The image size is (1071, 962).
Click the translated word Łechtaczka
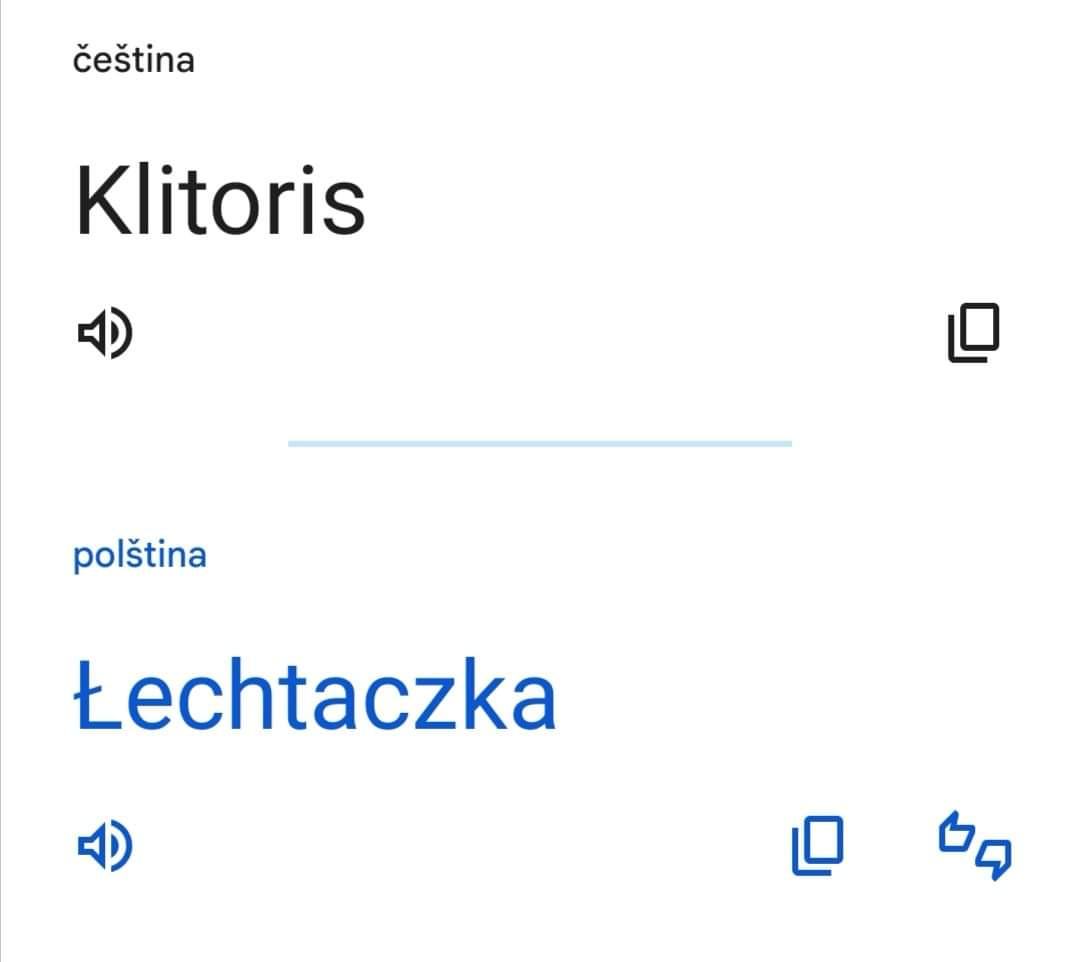[x=315, y=696]
